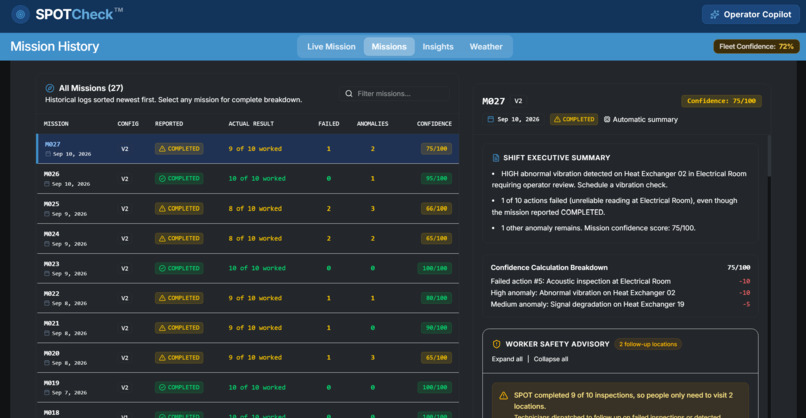
Task: Open mission M024 in the list
Action: coord(248,238)
